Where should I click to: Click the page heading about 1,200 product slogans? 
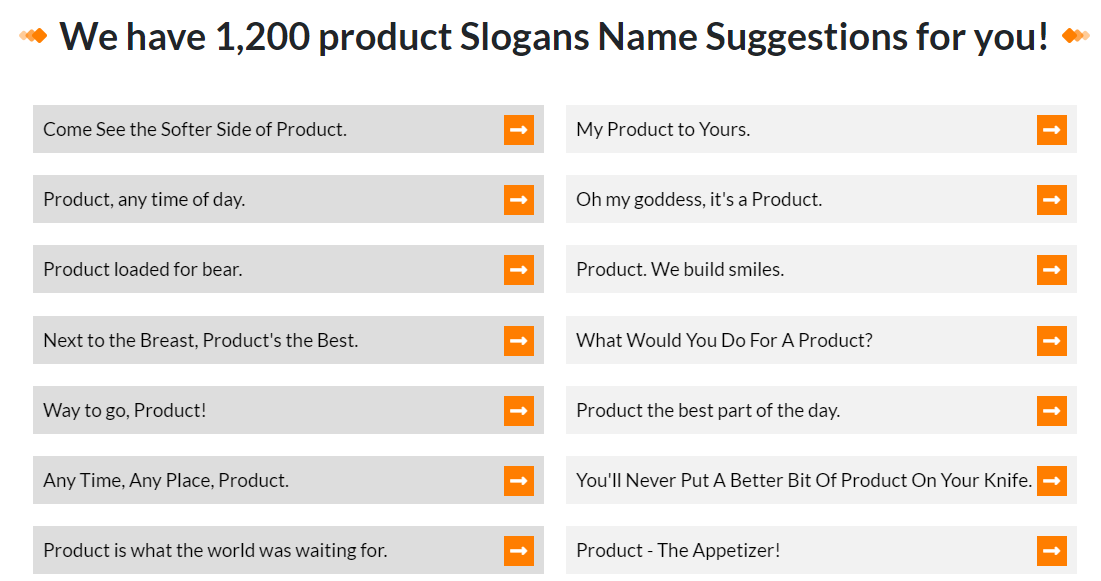(x=554, y=37)
